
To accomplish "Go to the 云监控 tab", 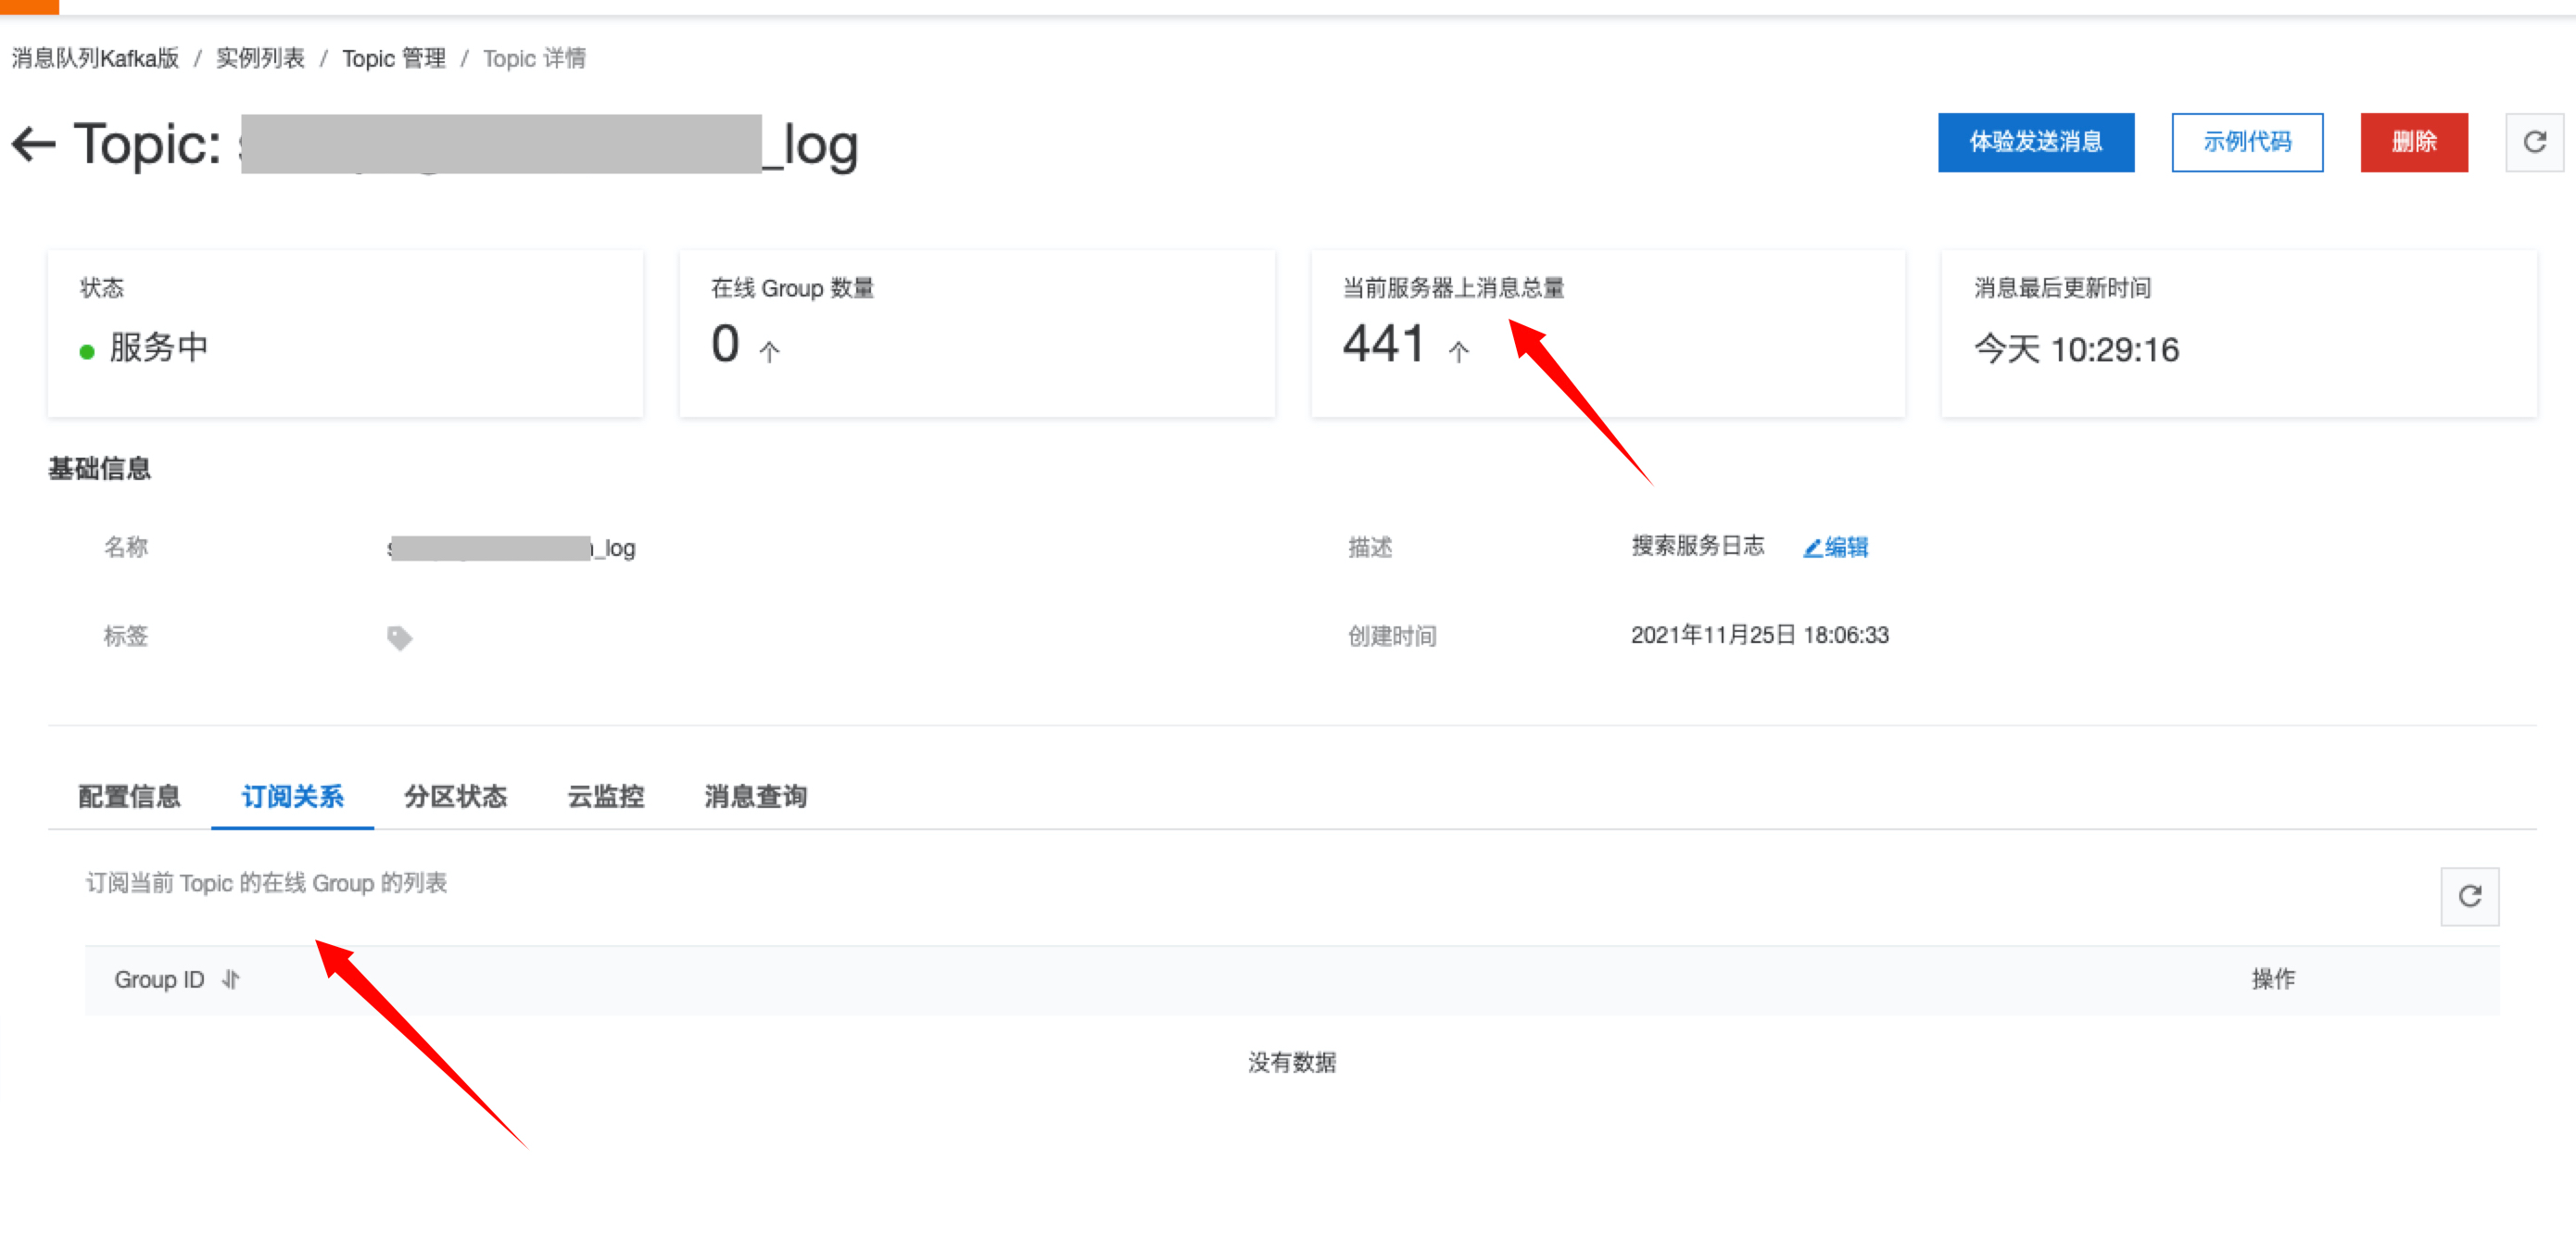I will coord(605,796).
